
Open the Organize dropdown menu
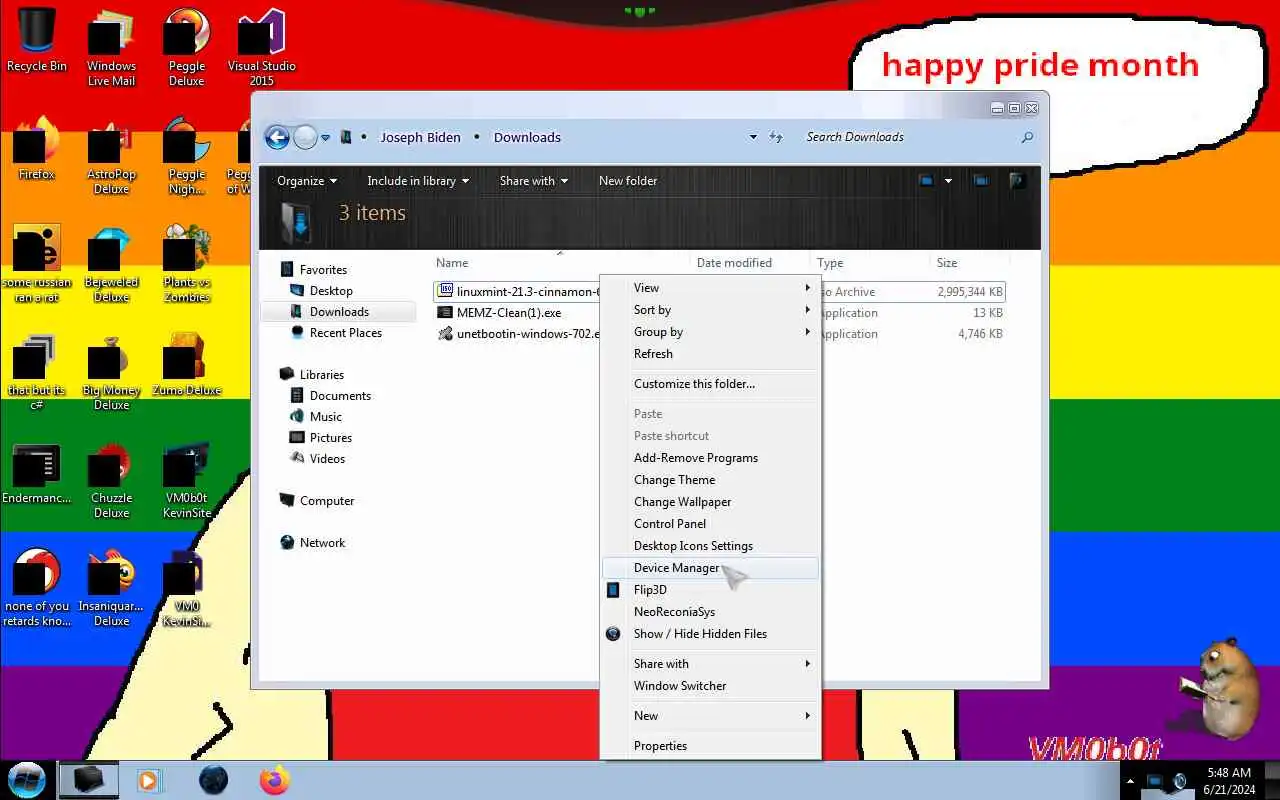pyautogui.click(x=307, y=181)
